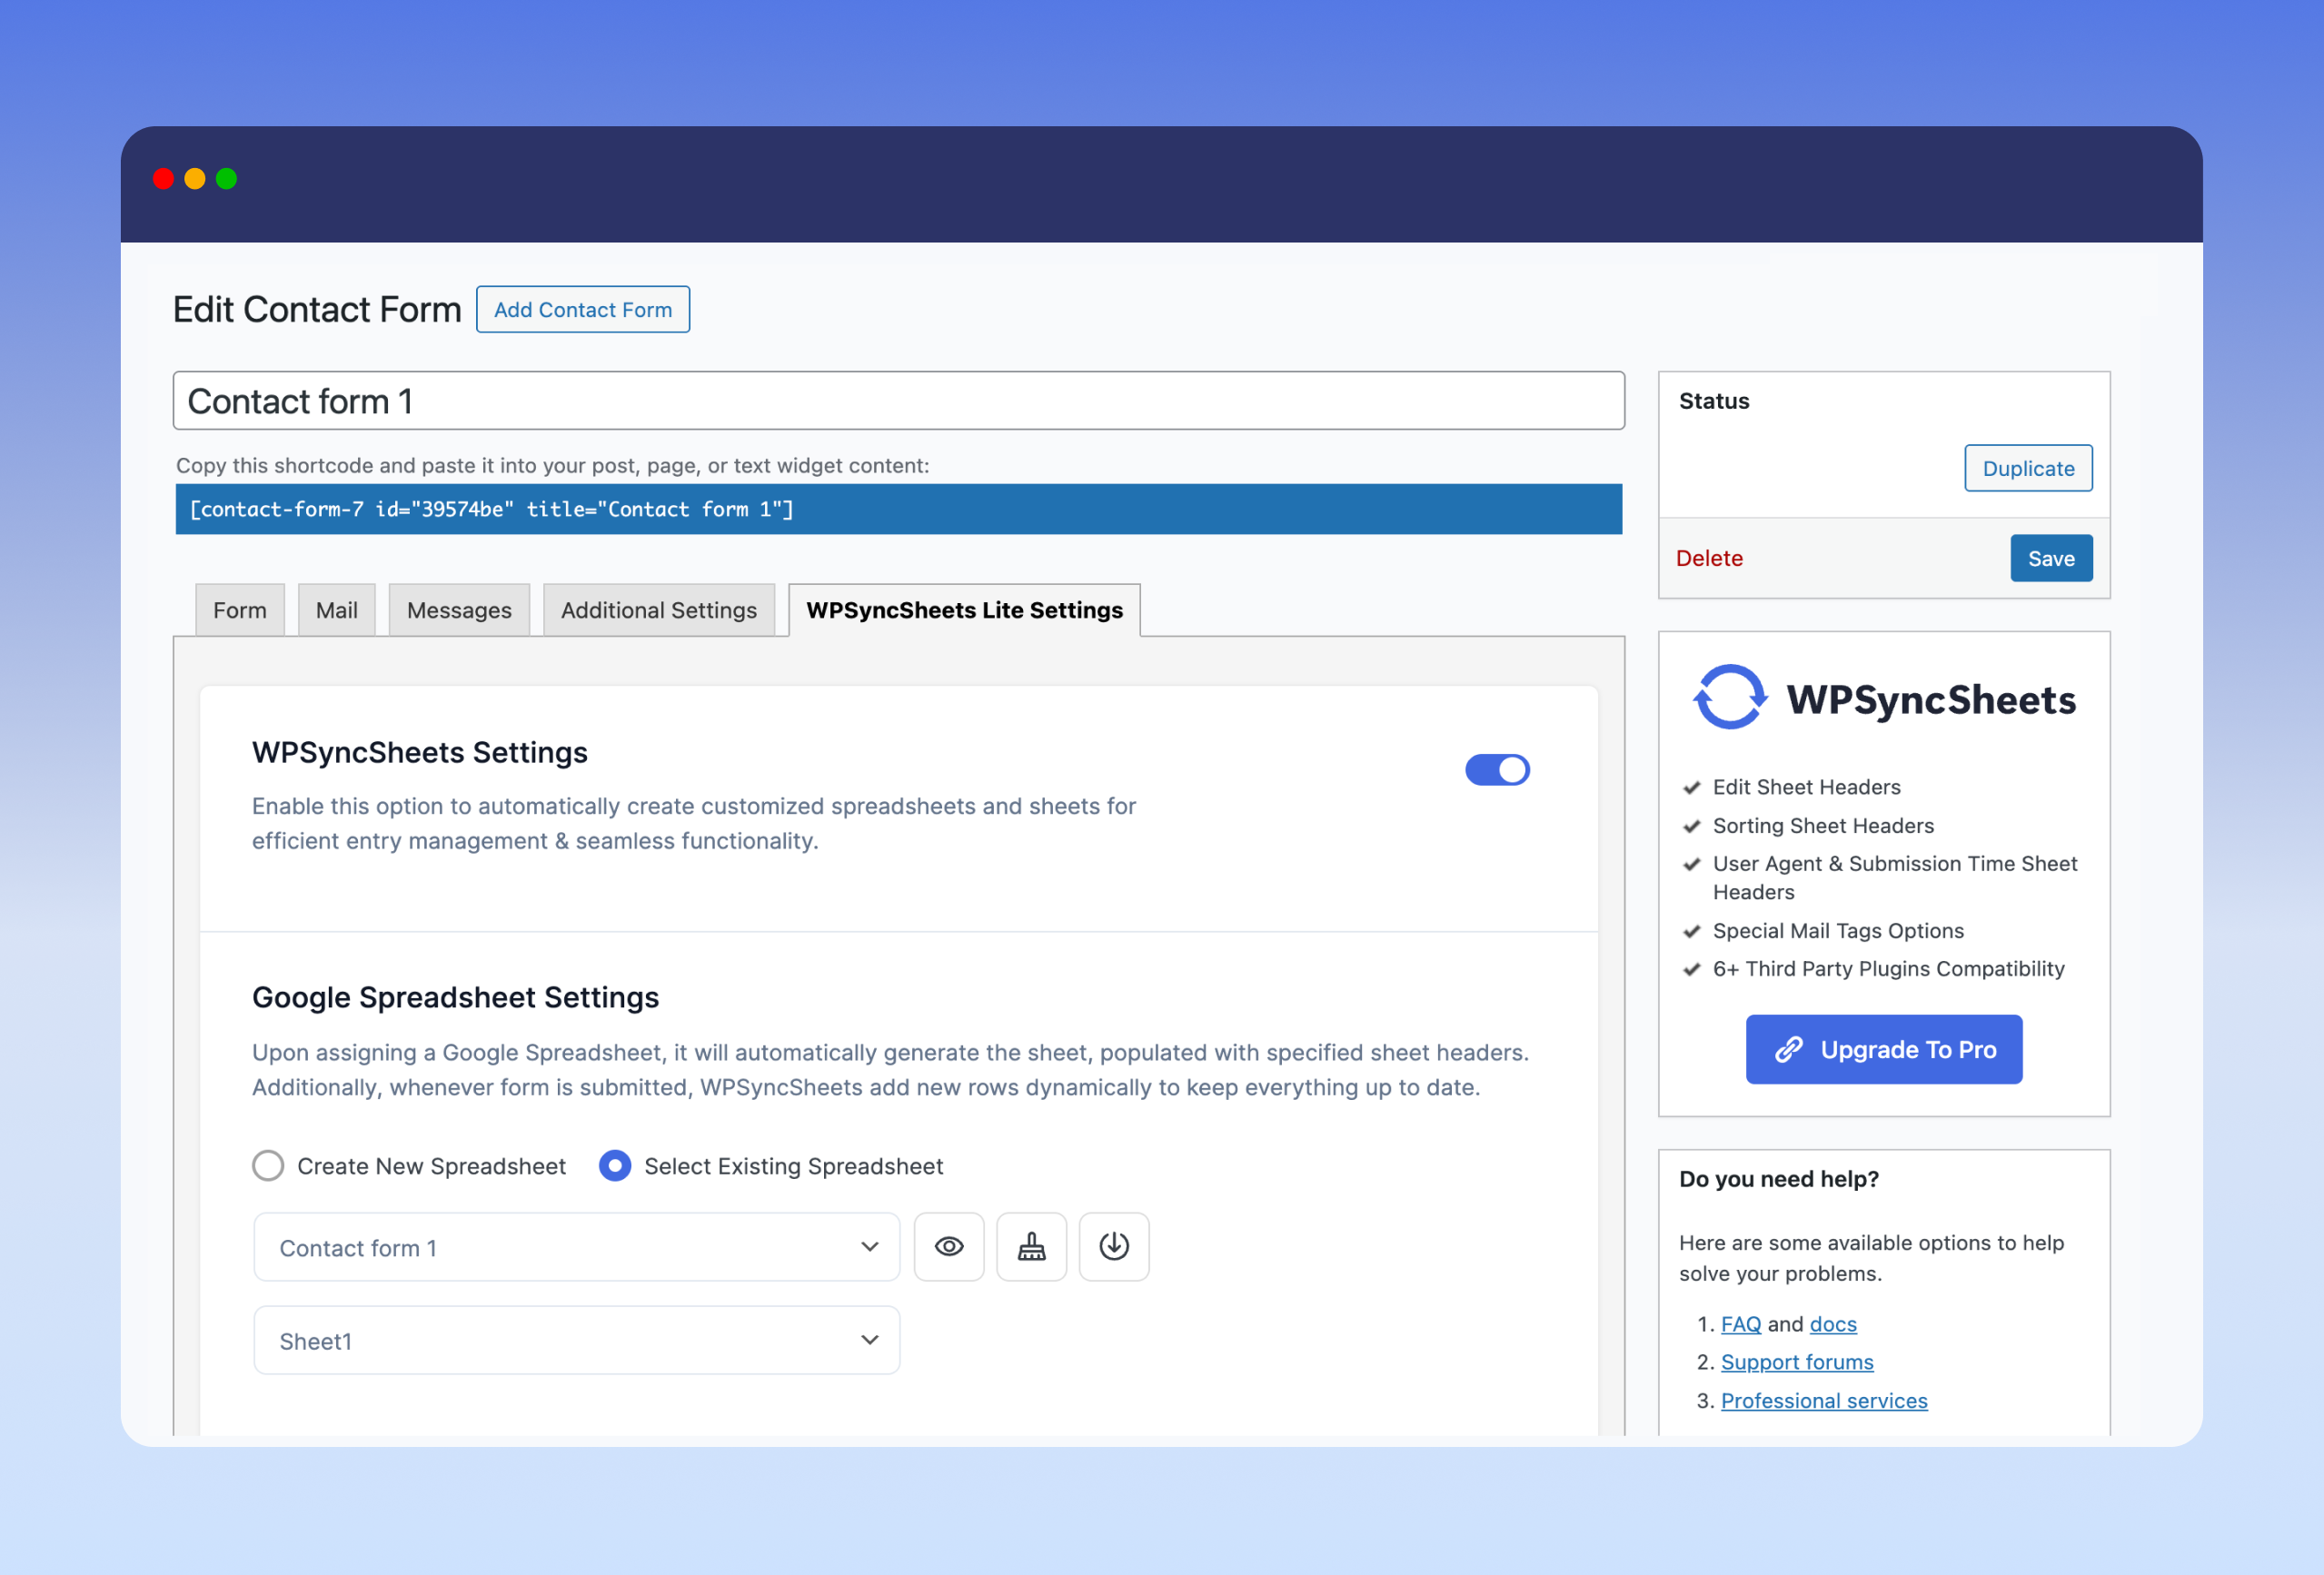Click the Contact form 1 title field
The width and height of the screenshot is (2324, 1575).
tap(897, 401)
